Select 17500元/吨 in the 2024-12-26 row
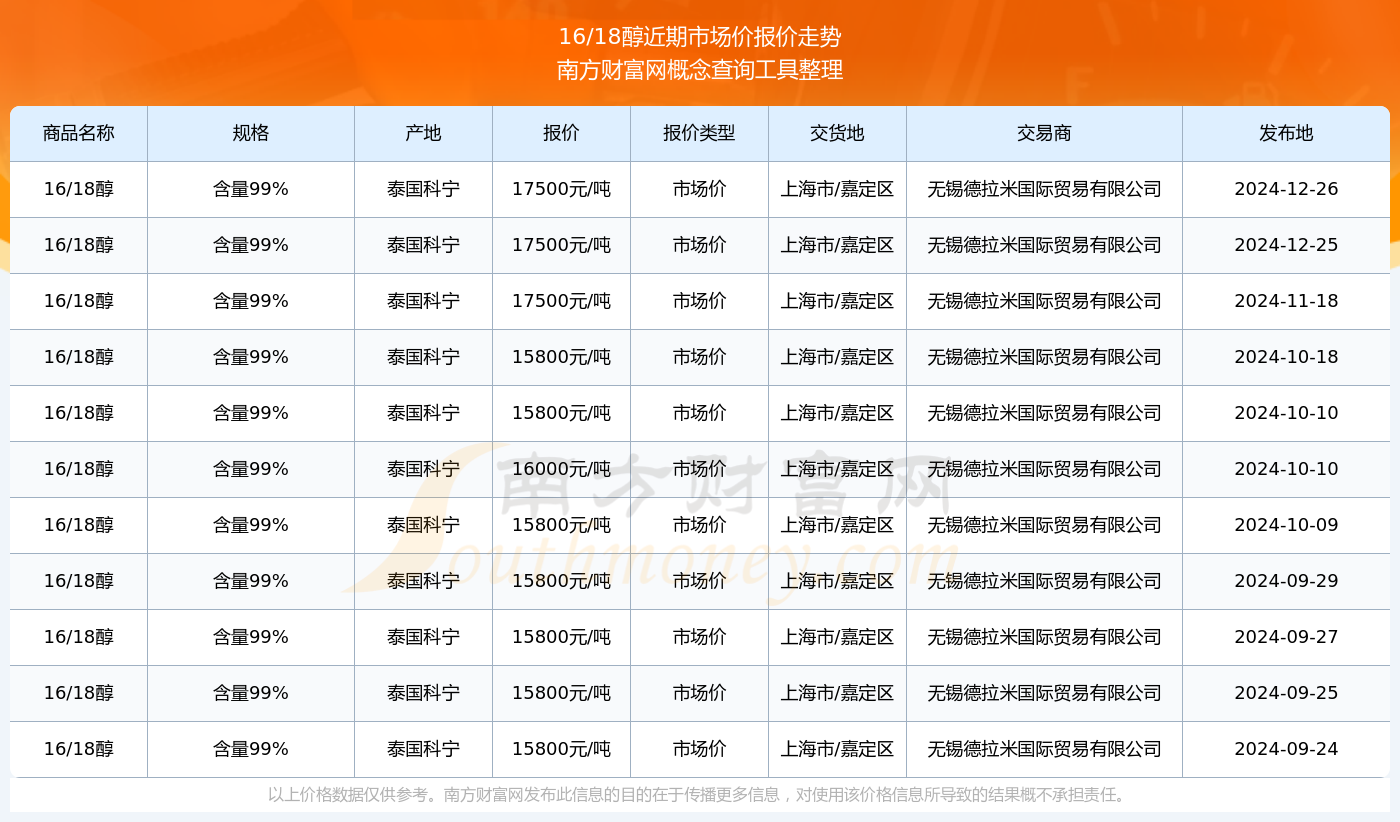Viewport: 1400px width, 822px height. tap(561, 189)
